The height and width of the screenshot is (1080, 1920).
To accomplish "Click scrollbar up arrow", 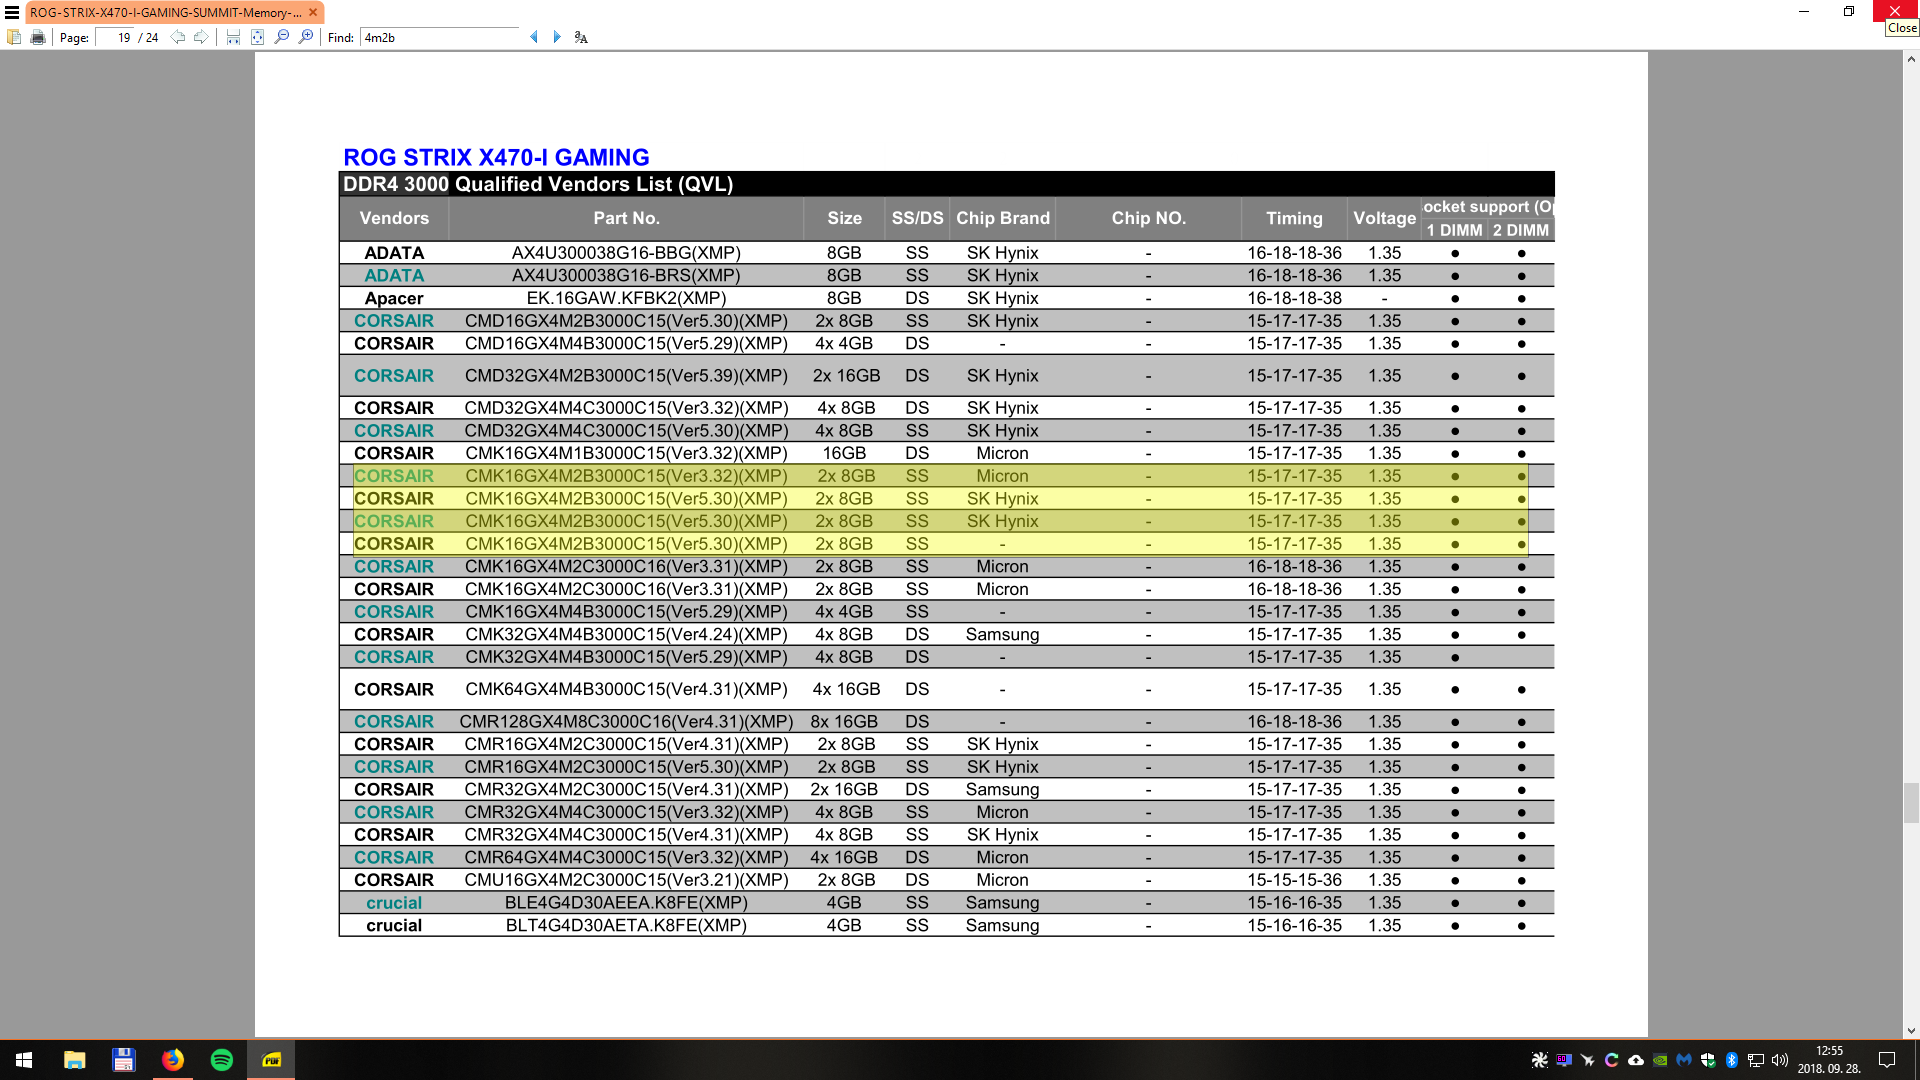I will click(1911, 59).
